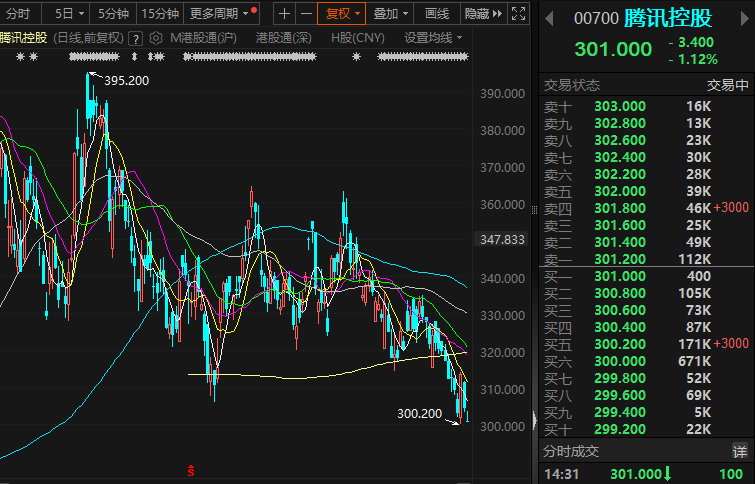Select 5分钟 period tab
Viewport: 755px width, 484px height.
(x=113, y=14)
